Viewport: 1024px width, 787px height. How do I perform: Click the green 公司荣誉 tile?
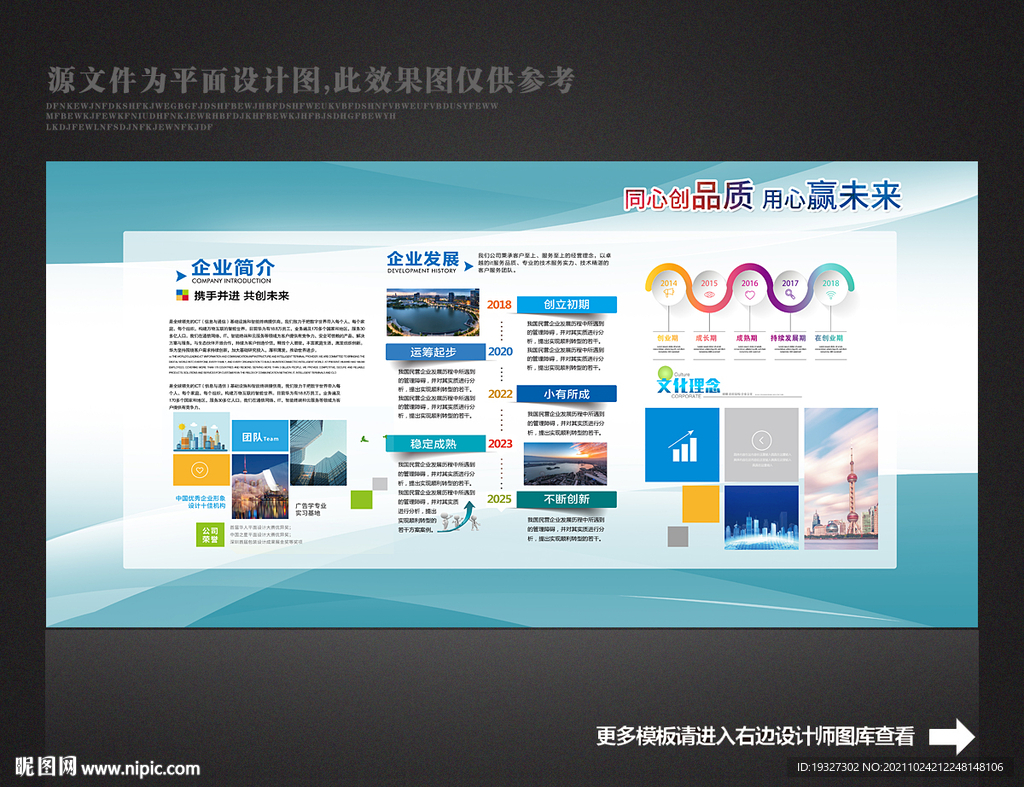pyautogui.click(x=210, y=535)
